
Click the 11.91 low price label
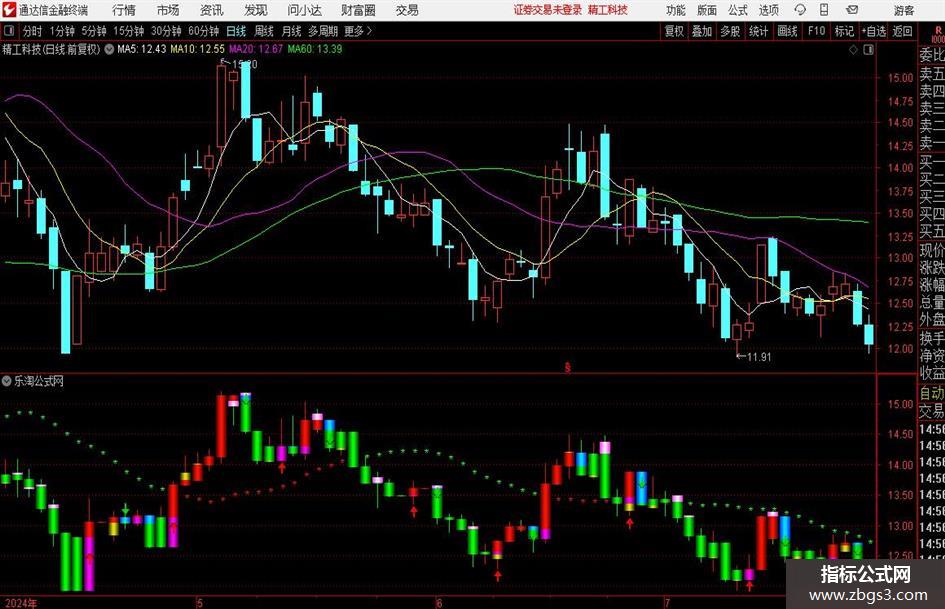759,357
